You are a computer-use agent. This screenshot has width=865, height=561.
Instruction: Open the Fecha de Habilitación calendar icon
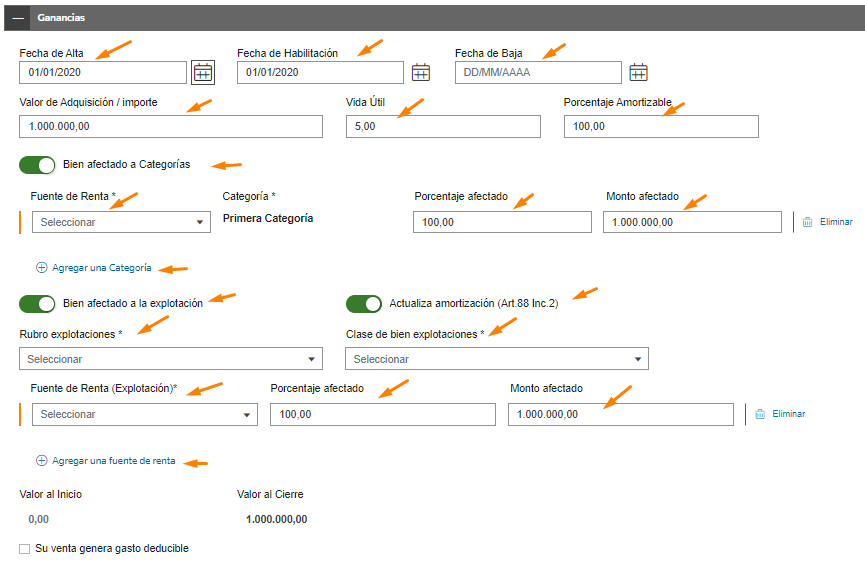coord(421,72)
